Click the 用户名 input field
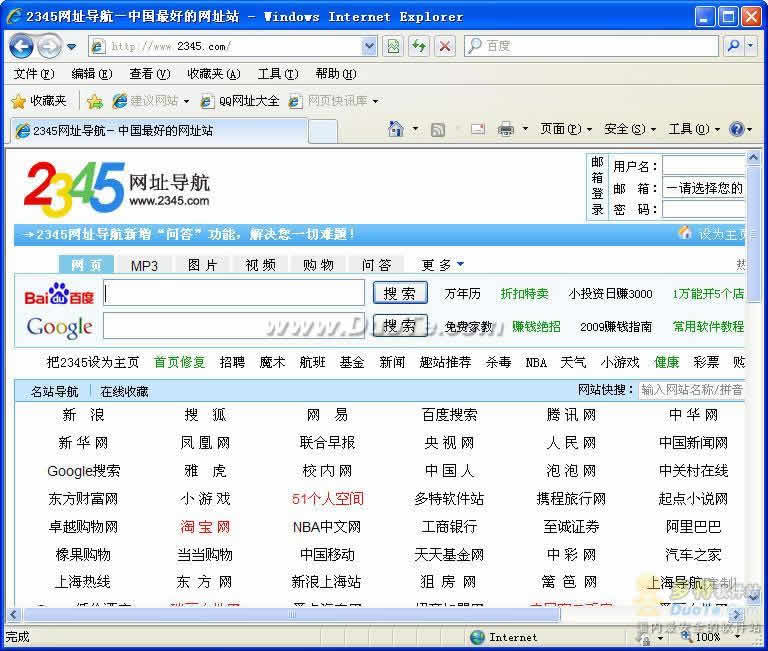The image size is (768, 651). click(x=703, y=166)
